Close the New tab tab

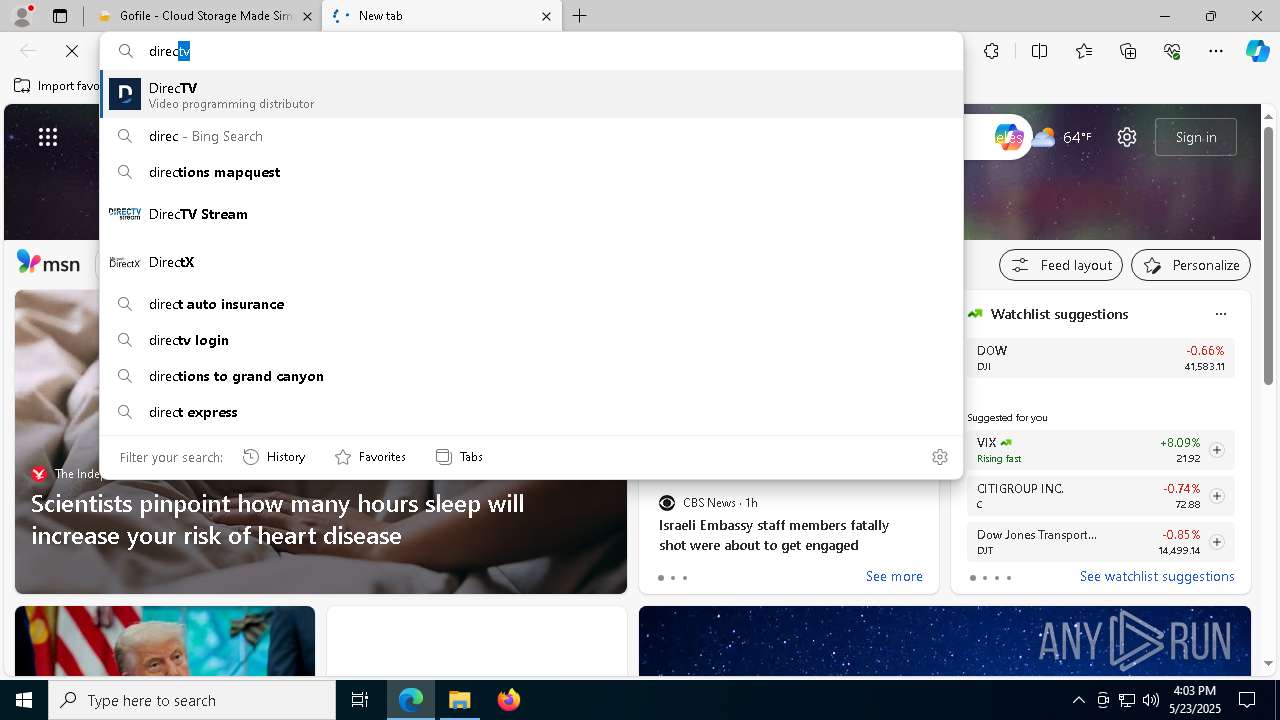(546, 16)
